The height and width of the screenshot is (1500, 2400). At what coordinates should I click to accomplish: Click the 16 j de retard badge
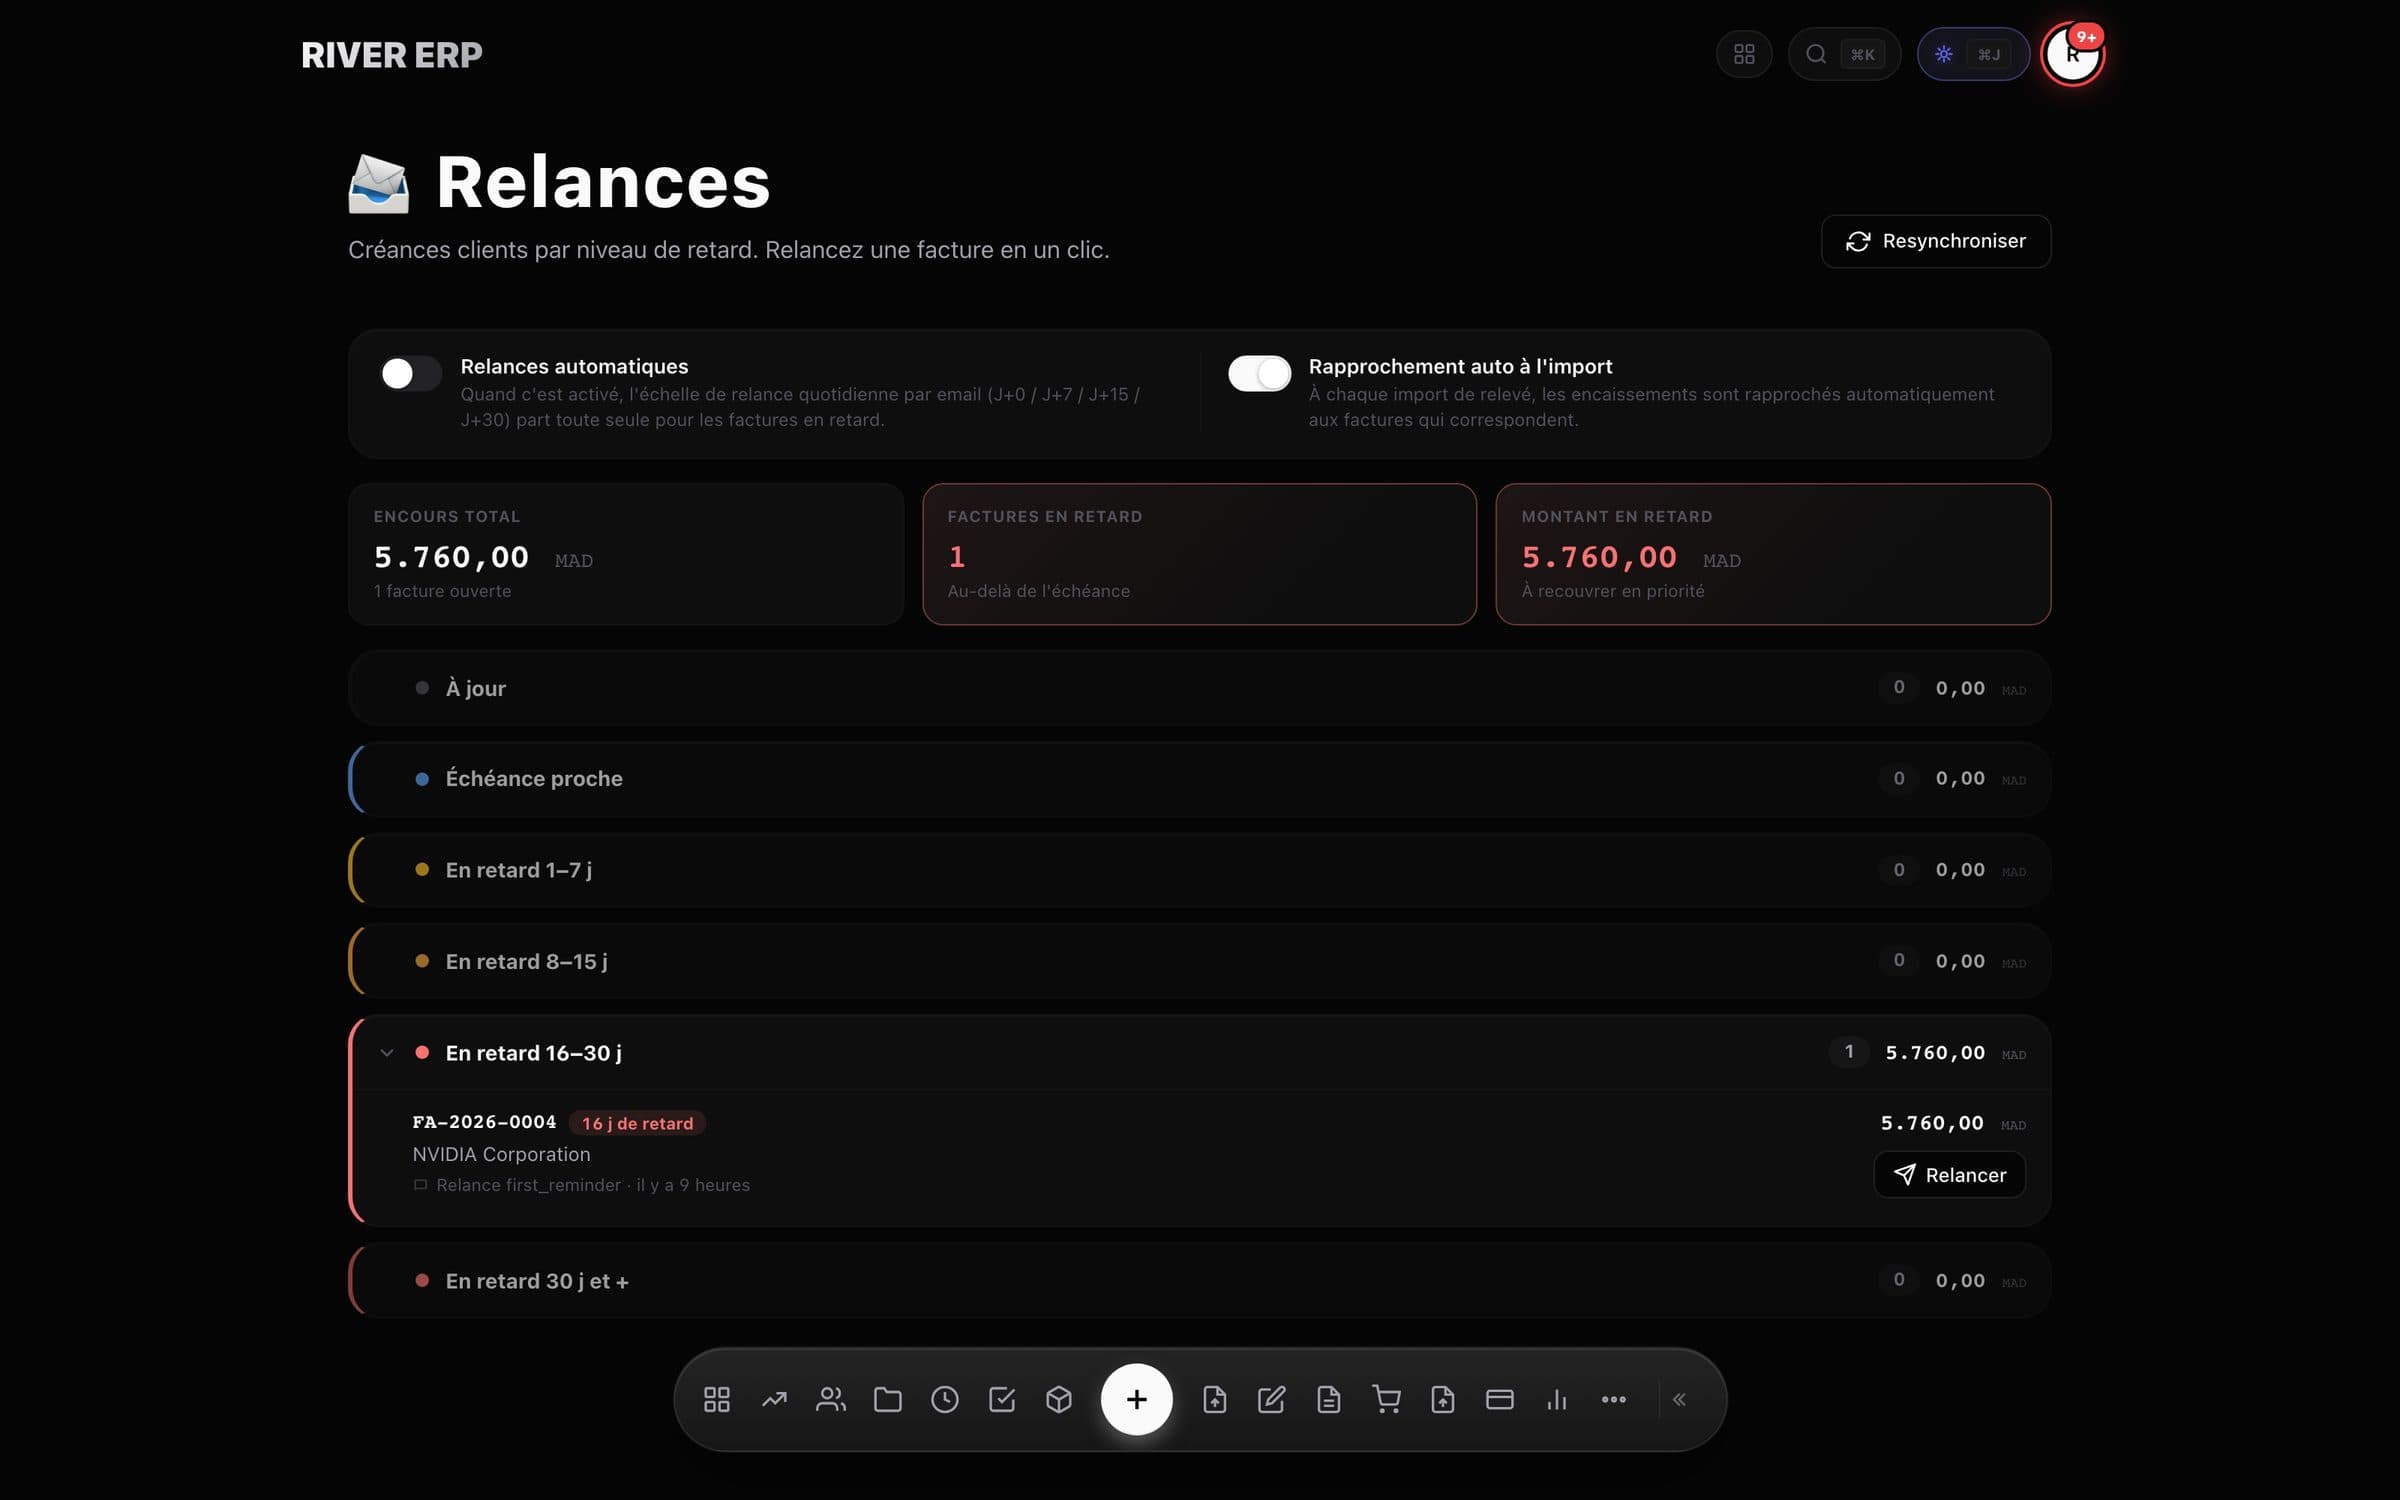(x=637, y=1123)
